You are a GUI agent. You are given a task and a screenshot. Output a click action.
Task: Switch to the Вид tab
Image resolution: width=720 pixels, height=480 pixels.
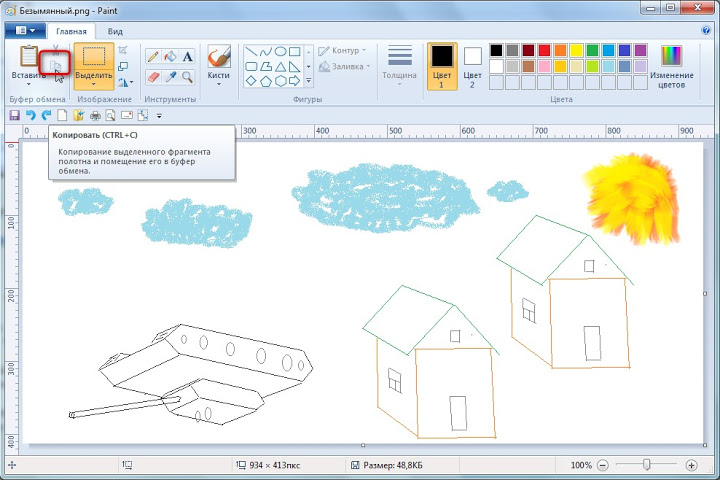(115, 31)
